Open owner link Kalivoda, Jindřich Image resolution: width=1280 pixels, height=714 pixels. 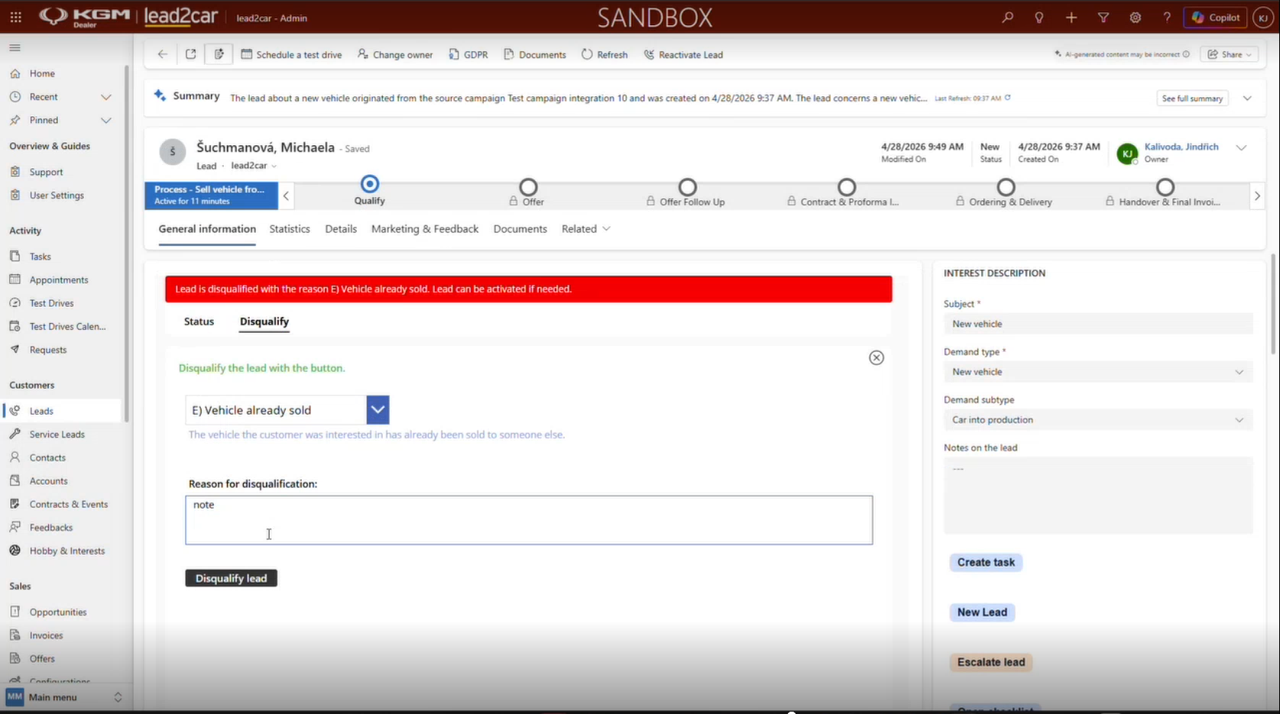[x=1182, y=147]
